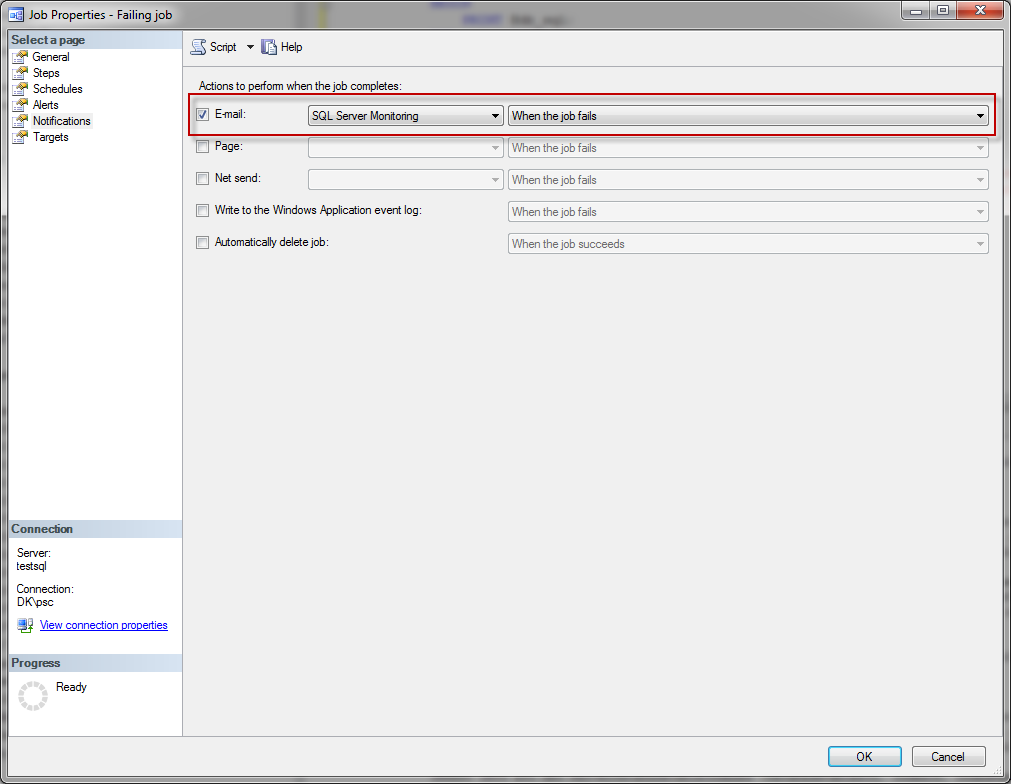Click 'Actions to perform when the job completes' label
The width and height of the screenshot is (1011, 784).
(300, 86)
